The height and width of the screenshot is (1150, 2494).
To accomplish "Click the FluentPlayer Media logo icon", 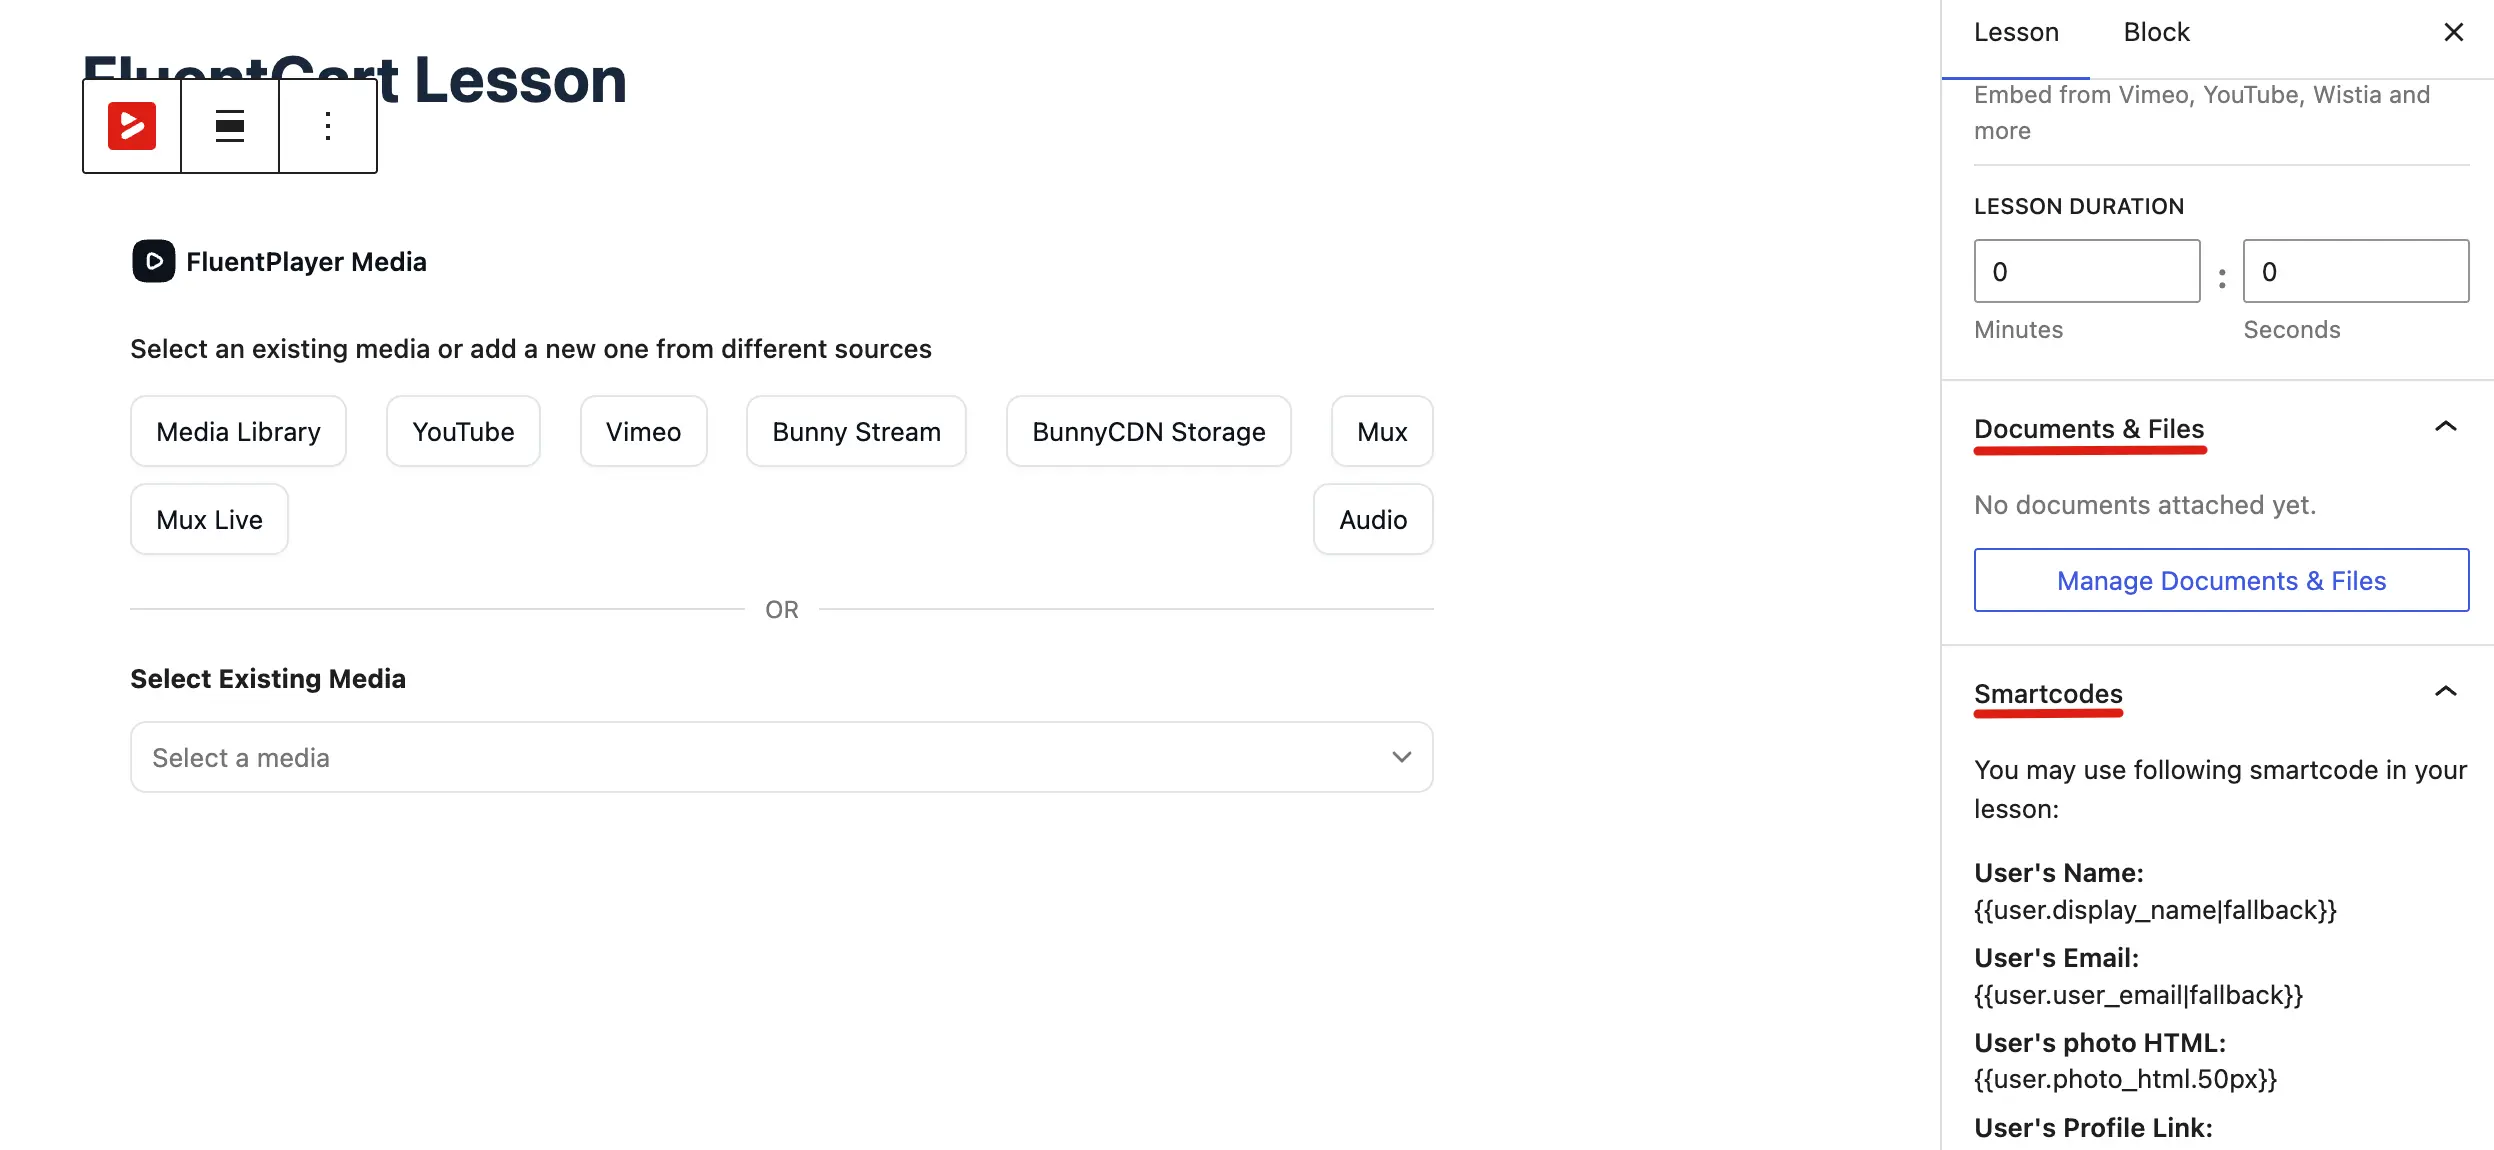I will 154,261.
